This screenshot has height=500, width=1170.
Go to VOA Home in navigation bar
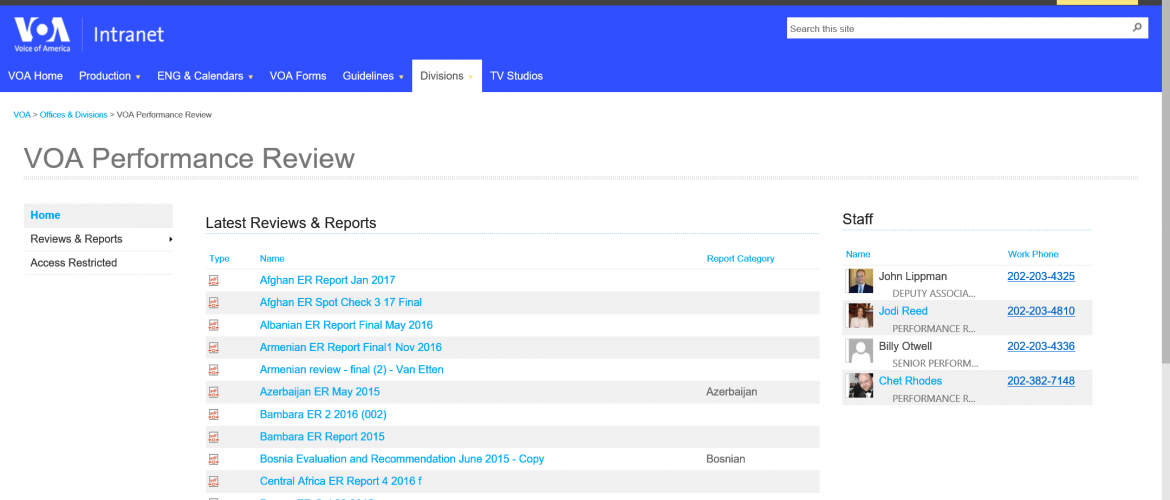pos(35,76)
